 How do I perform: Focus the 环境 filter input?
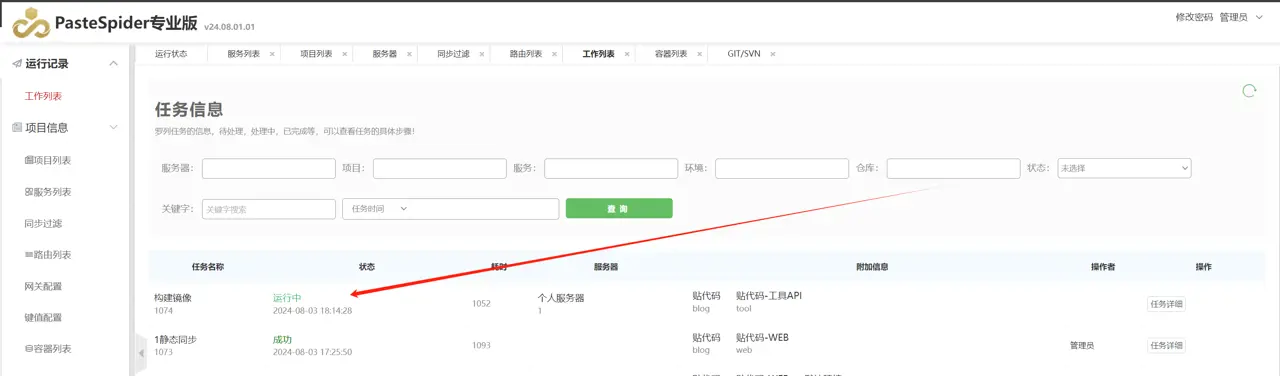(782, 169)
